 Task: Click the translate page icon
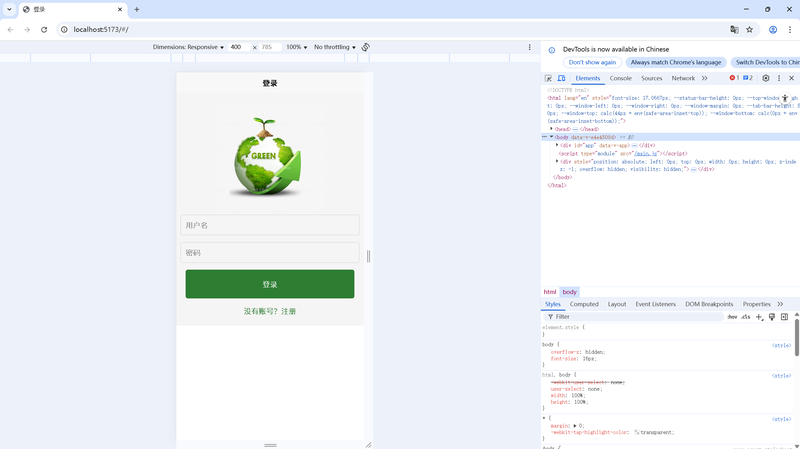734,30
